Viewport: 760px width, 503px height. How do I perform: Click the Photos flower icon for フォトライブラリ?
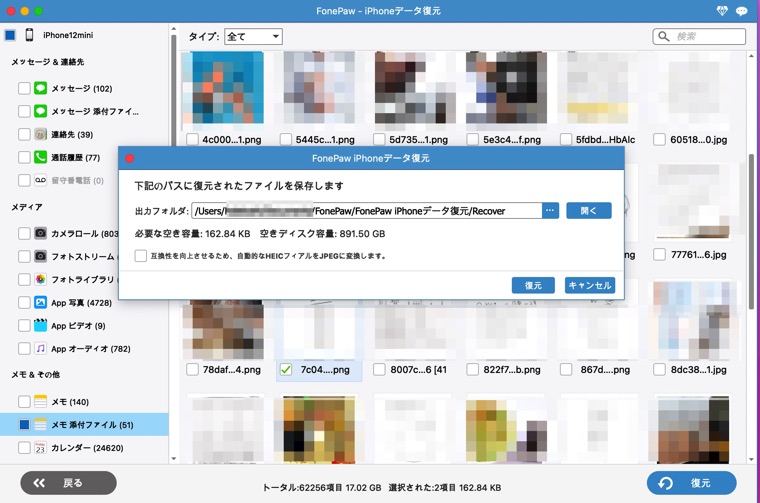pyautogui.click(x=40, y=280)
